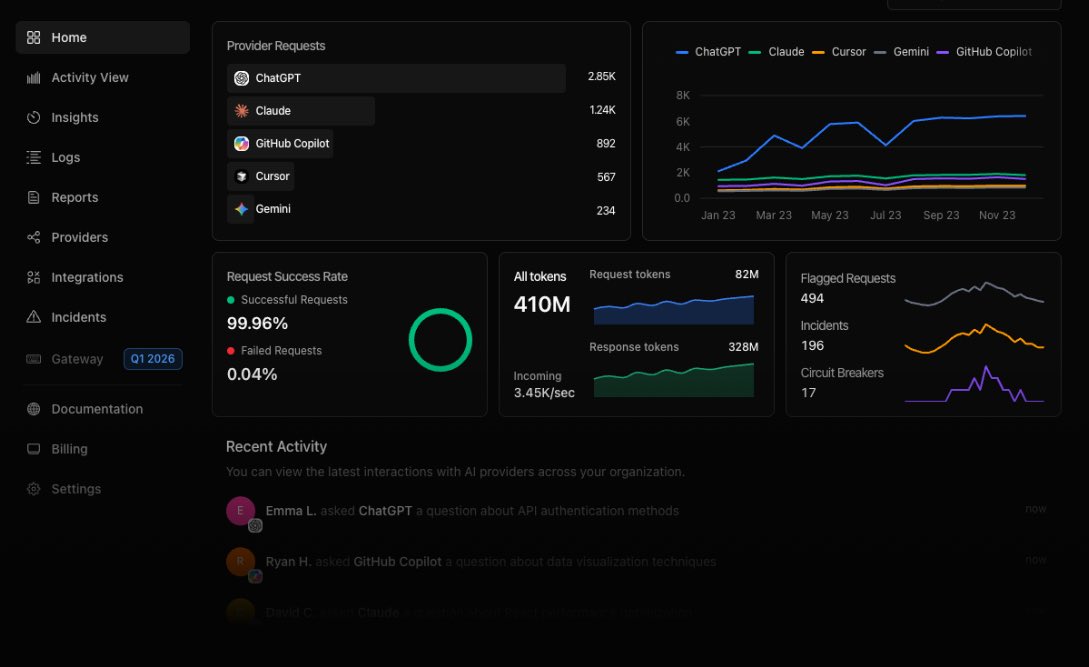Viewport: 1089px width, 667px height.
Task: Open Settings from the sidebar
Action: 103,489
